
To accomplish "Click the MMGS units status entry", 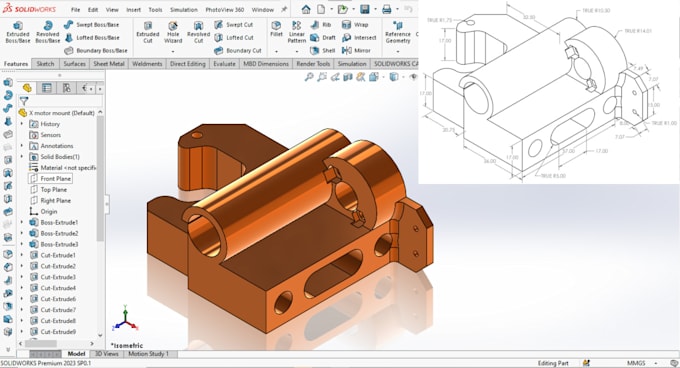I will pos(636,363).
